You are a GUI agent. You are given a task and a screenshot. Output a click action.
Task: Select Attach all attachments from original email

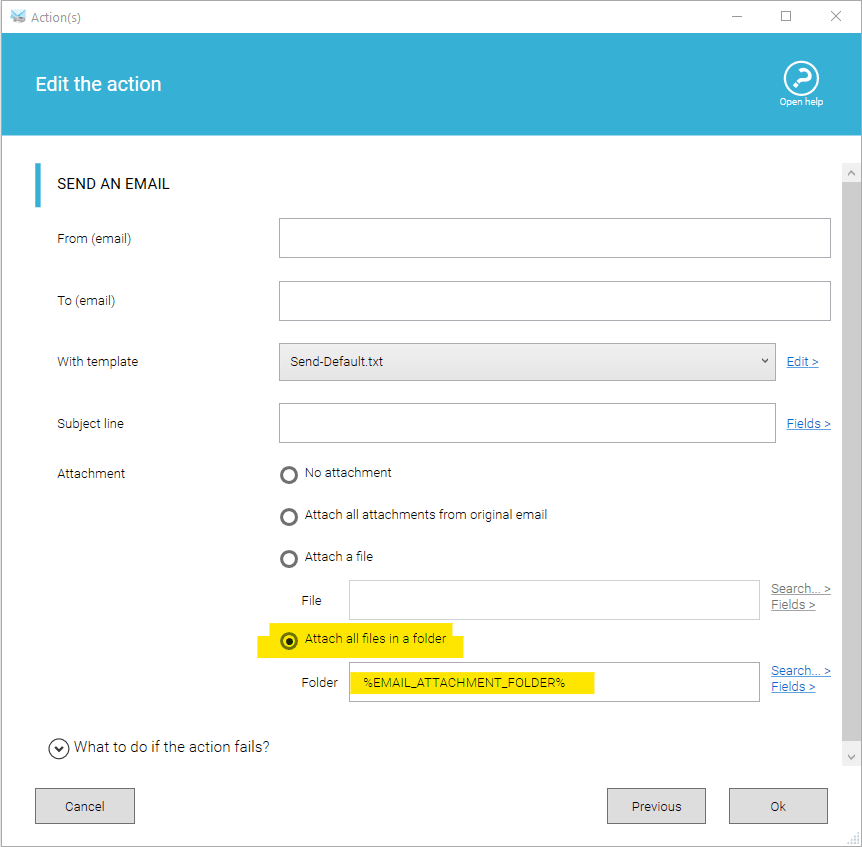coord(289,517)
